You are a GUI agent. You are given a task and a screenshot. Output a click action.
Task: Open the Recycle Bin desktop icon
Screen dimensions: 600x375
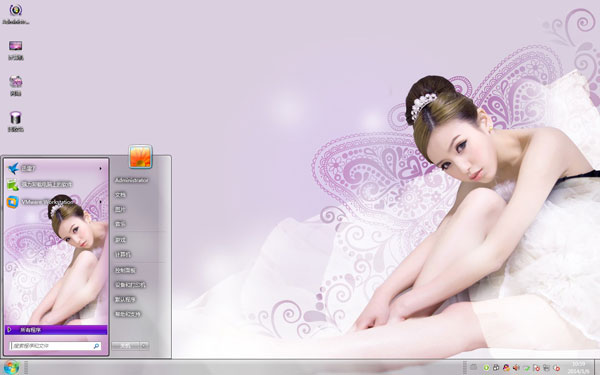pyautogui.click(x=16, y=122)
